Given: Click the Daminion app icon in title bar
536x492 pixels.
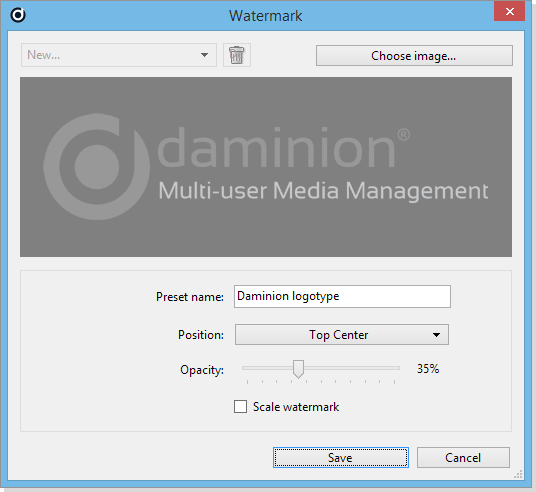Looking at the screenshot, I should click(x=18, y=15).
